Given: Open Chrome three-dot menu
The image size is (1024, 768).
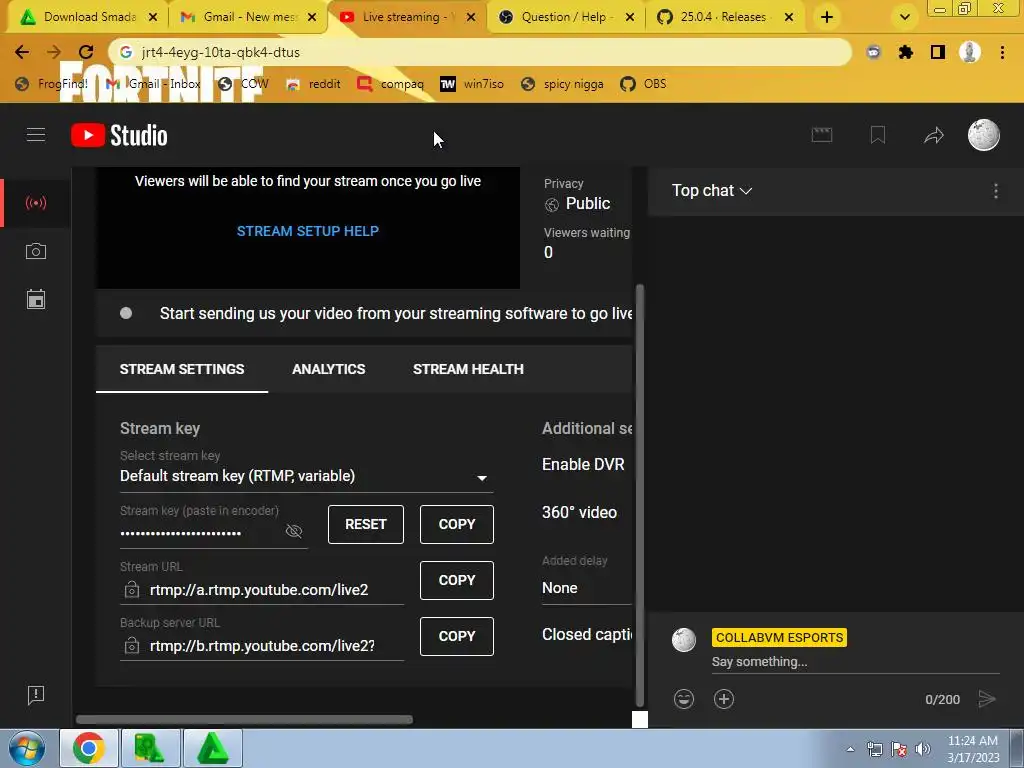Looking at the screenshot, I should (1002, 52).
